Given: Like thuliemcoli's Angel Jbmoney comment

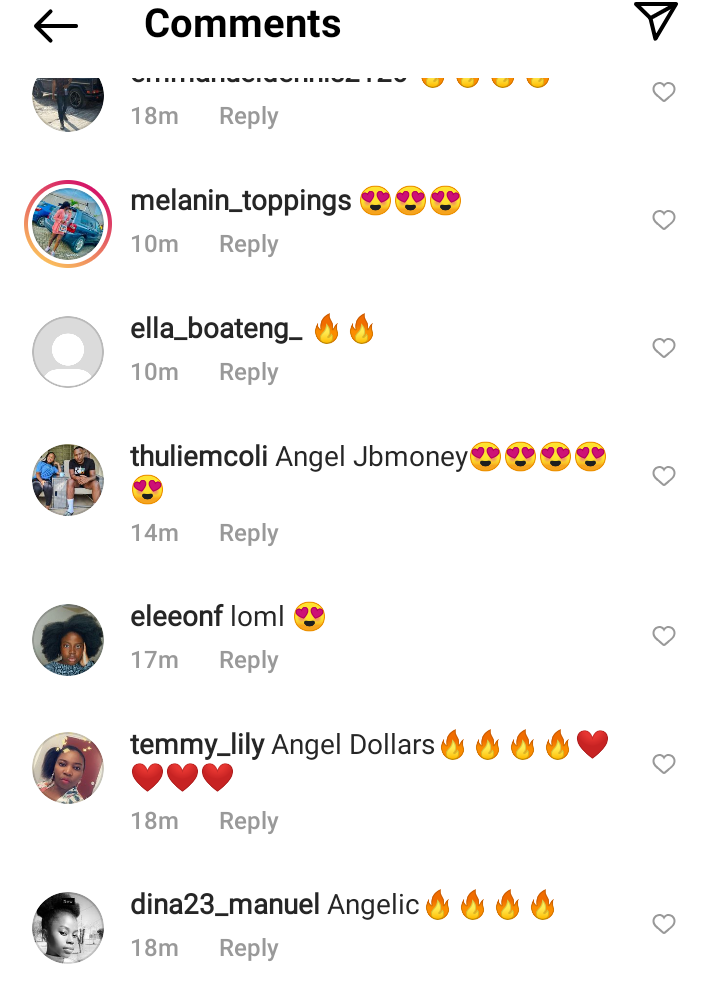Looking at the screenshot, I should [x=663, y=476].
